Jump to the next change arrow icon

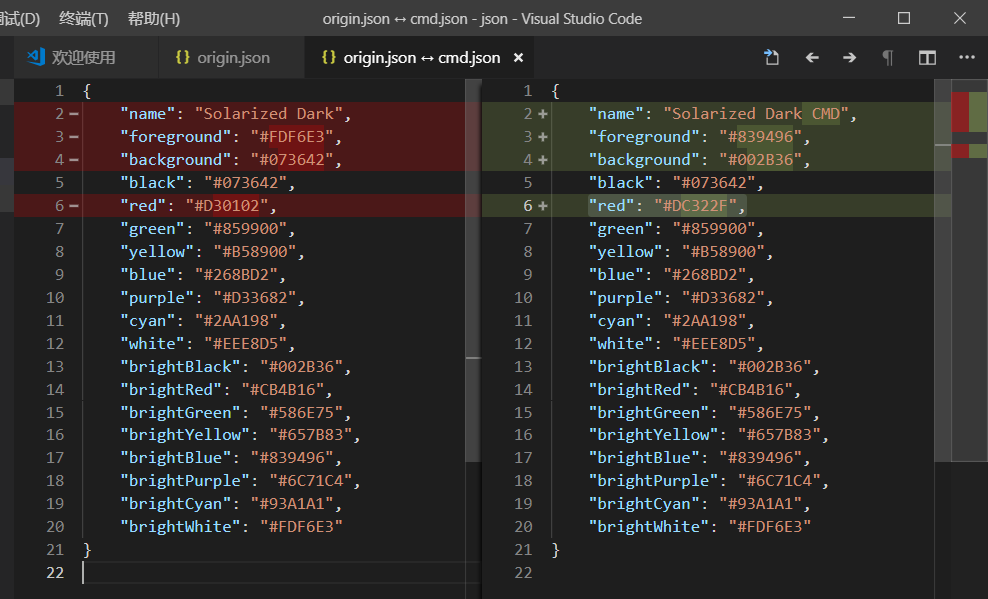pos(849,58)
